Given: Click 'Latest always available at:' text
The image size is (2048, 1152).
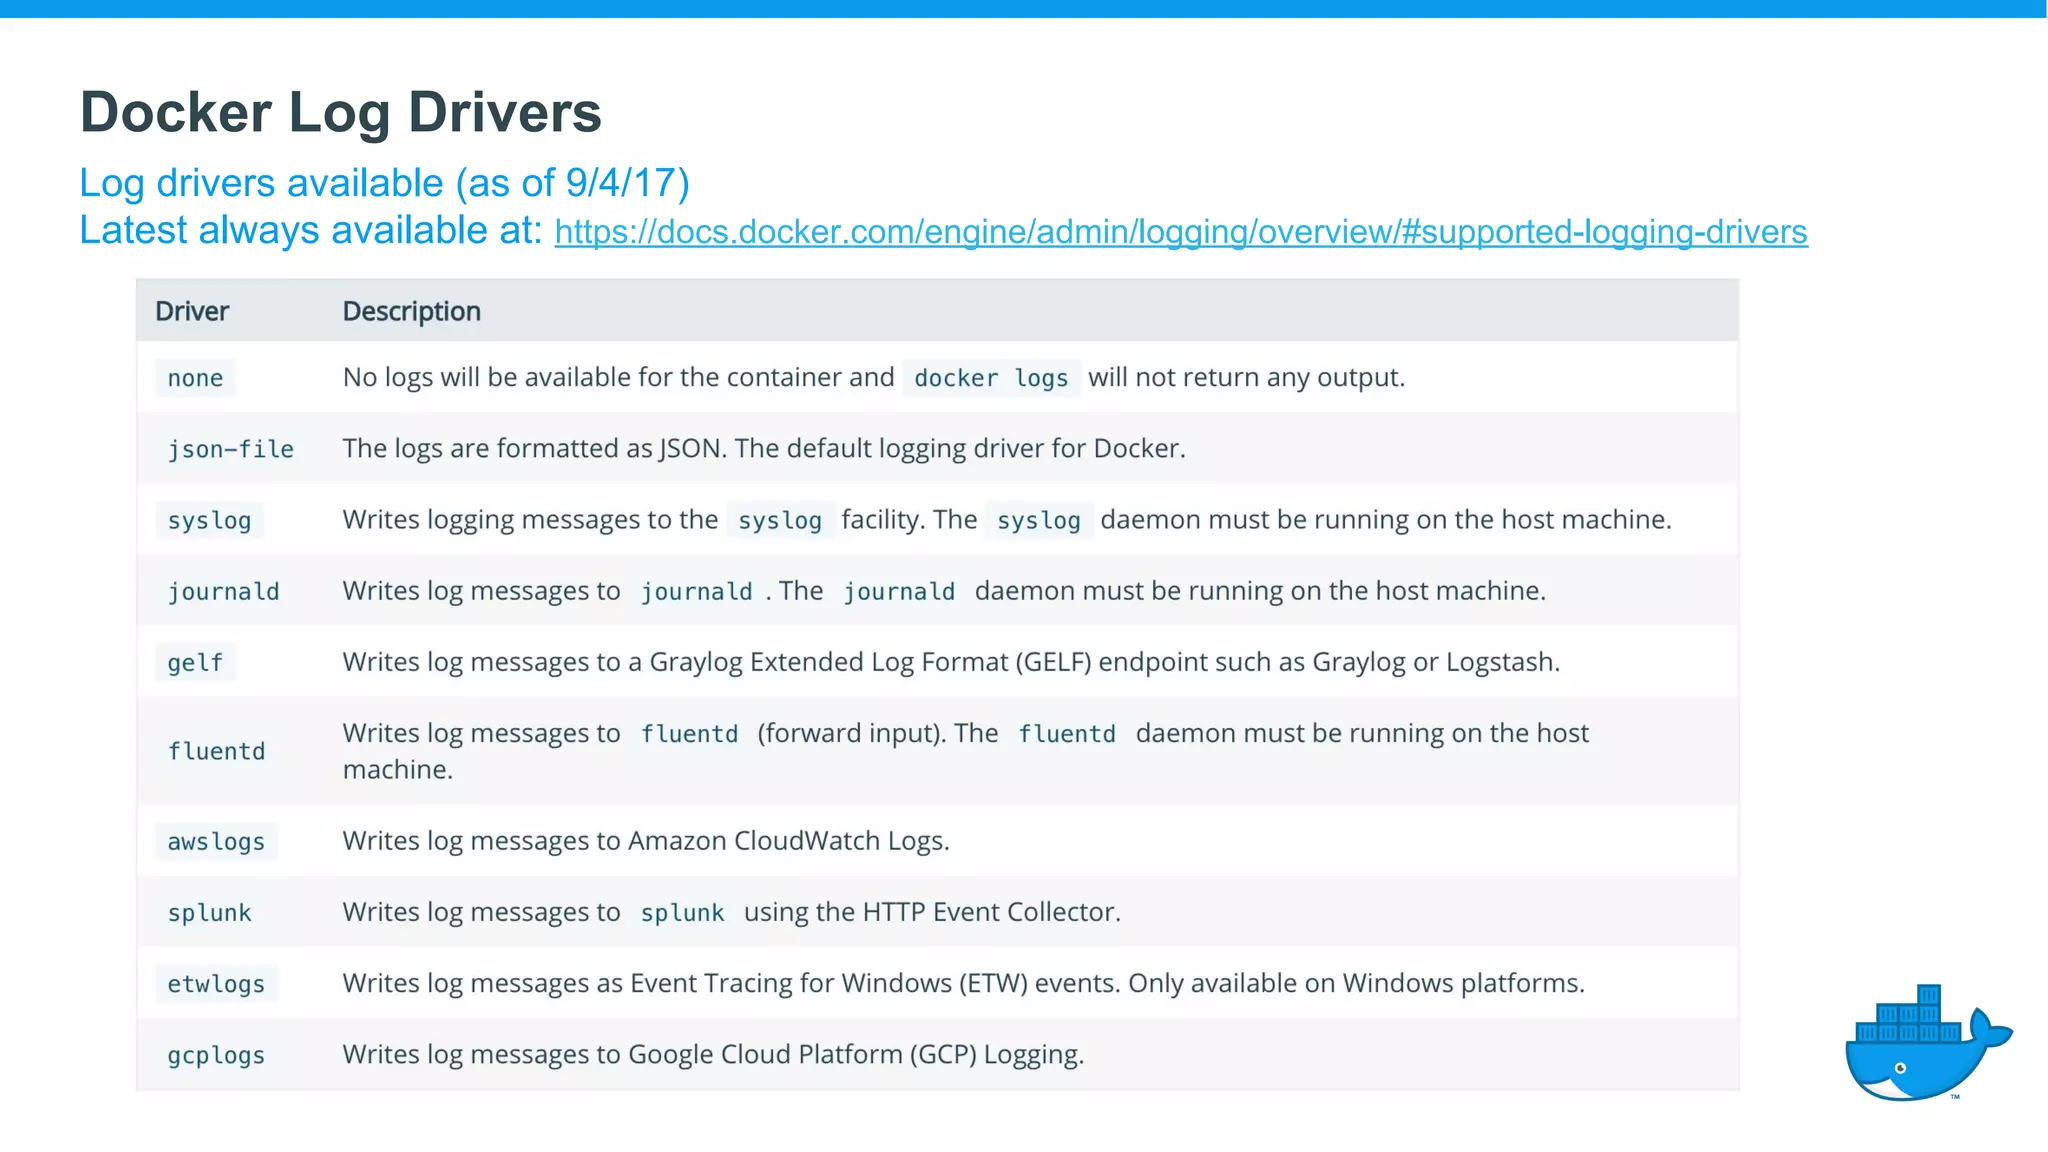Looking at the screenshot, I should tap(311, 230).
